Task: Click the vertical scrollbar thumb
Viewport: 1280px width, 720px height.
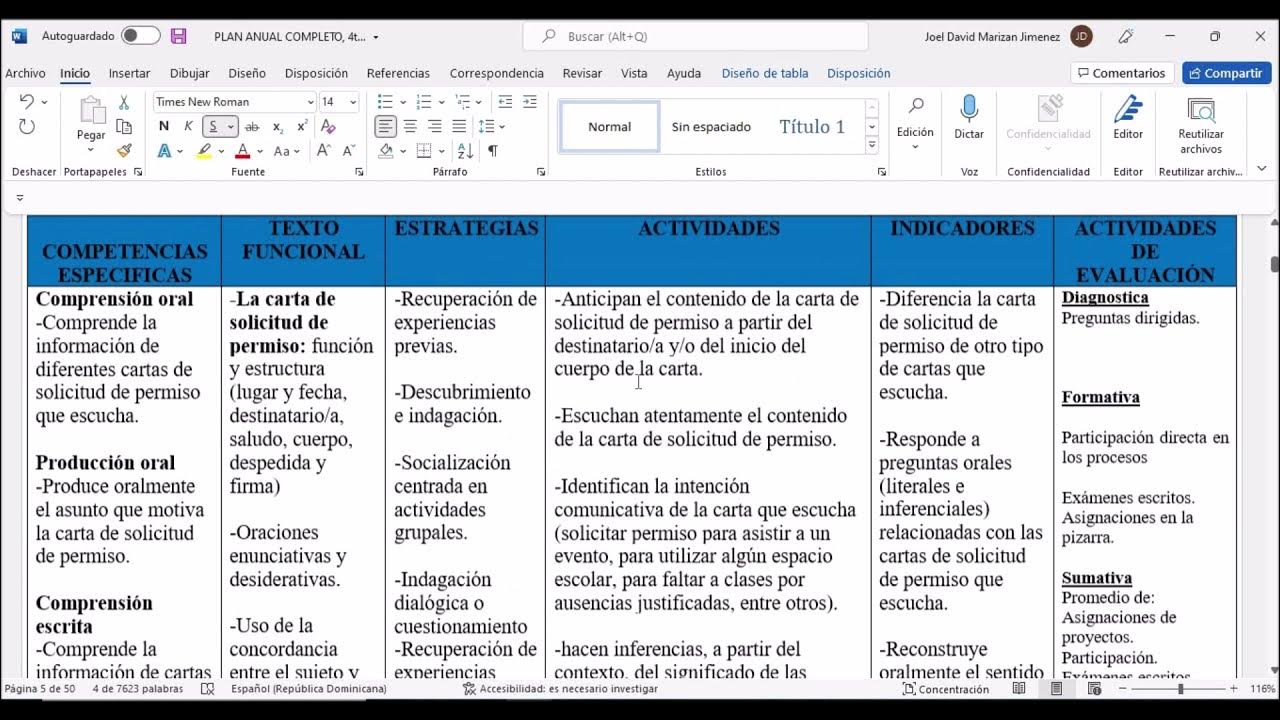Action: point(1274,264)
